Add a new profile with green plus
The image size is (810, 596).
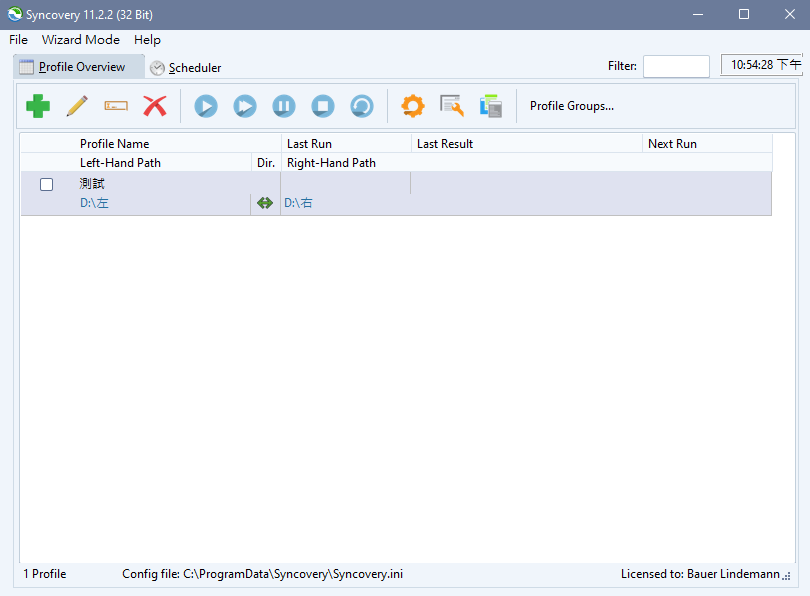pyautogui.click(x=38, y=106)
